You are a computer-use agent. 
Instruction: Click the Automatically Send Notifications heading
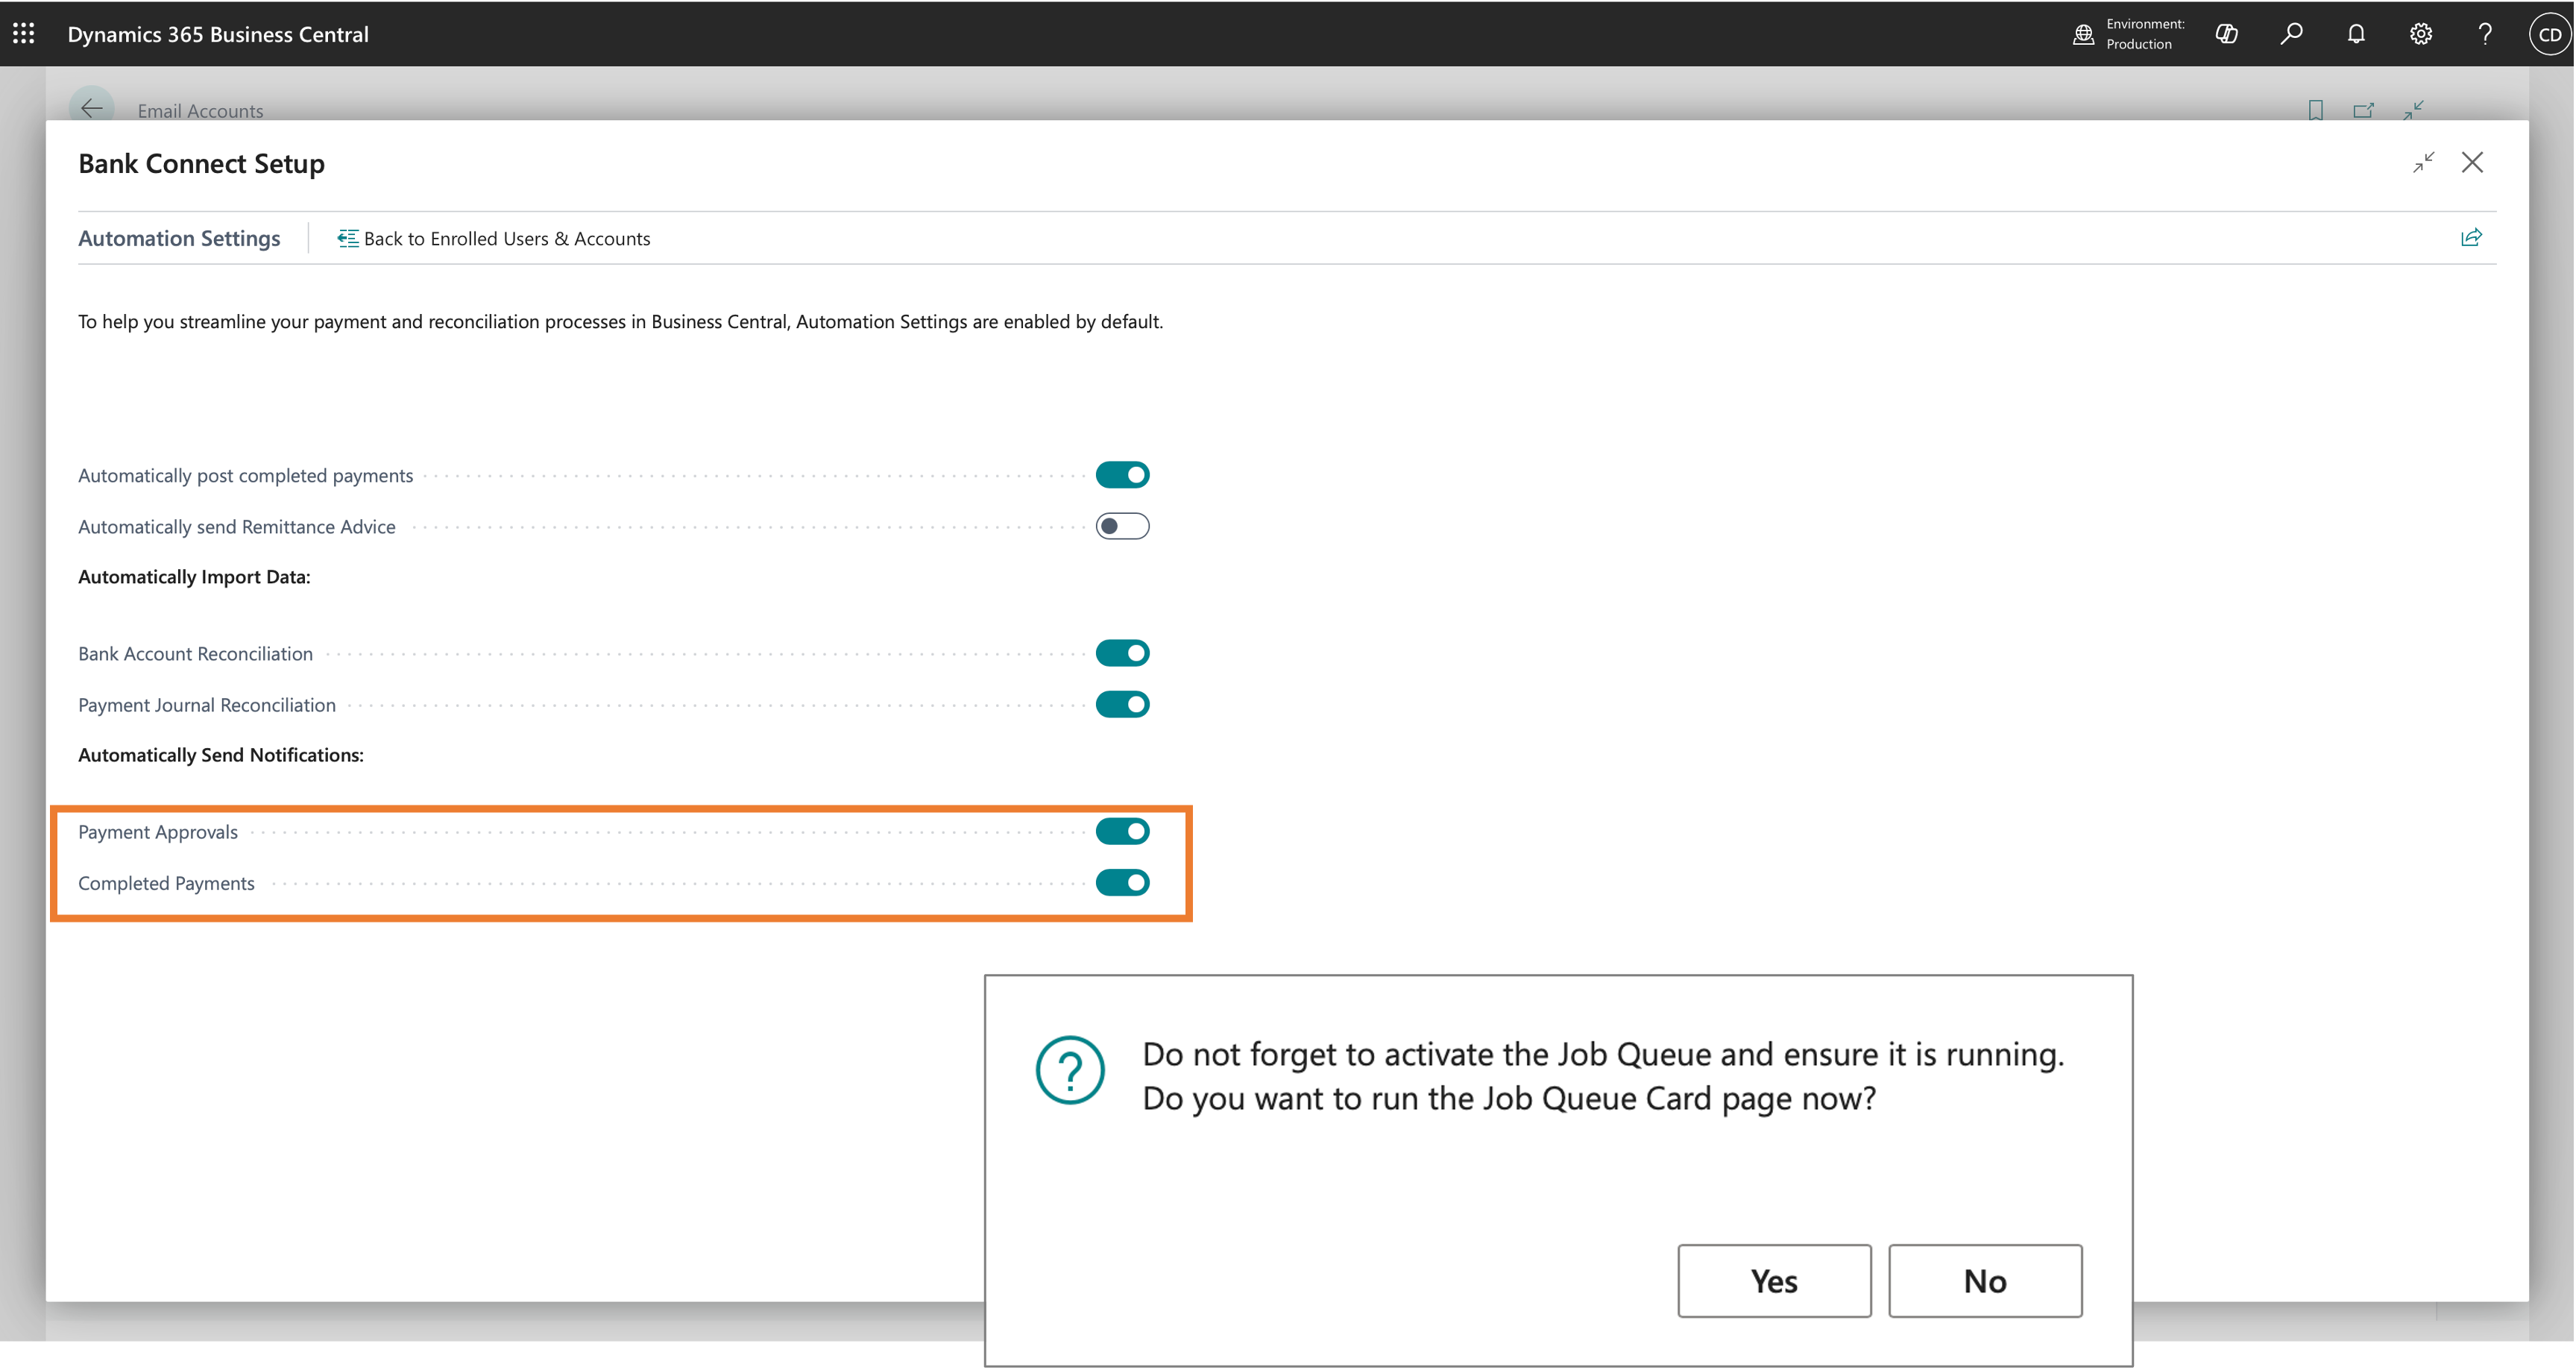pos(221,755)
